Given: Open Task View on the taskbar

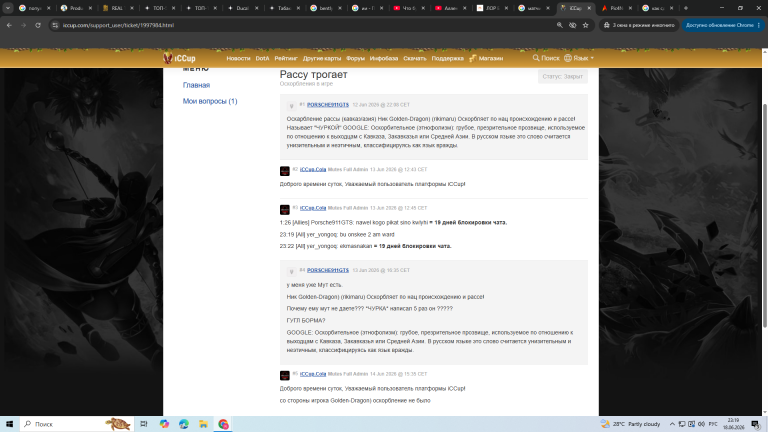Looking at the screenshot, I should [x=144, y=424].
